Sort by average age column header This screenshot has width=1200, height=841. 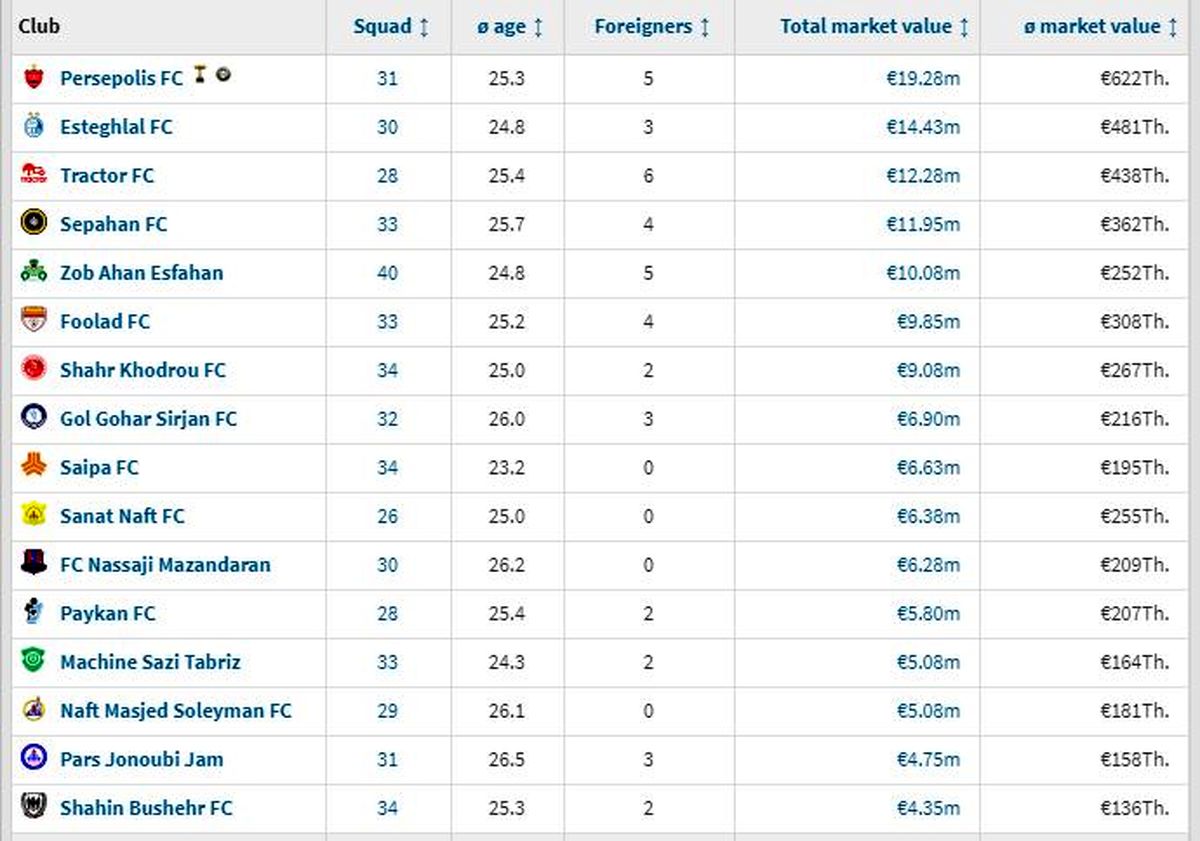point(510,27)
